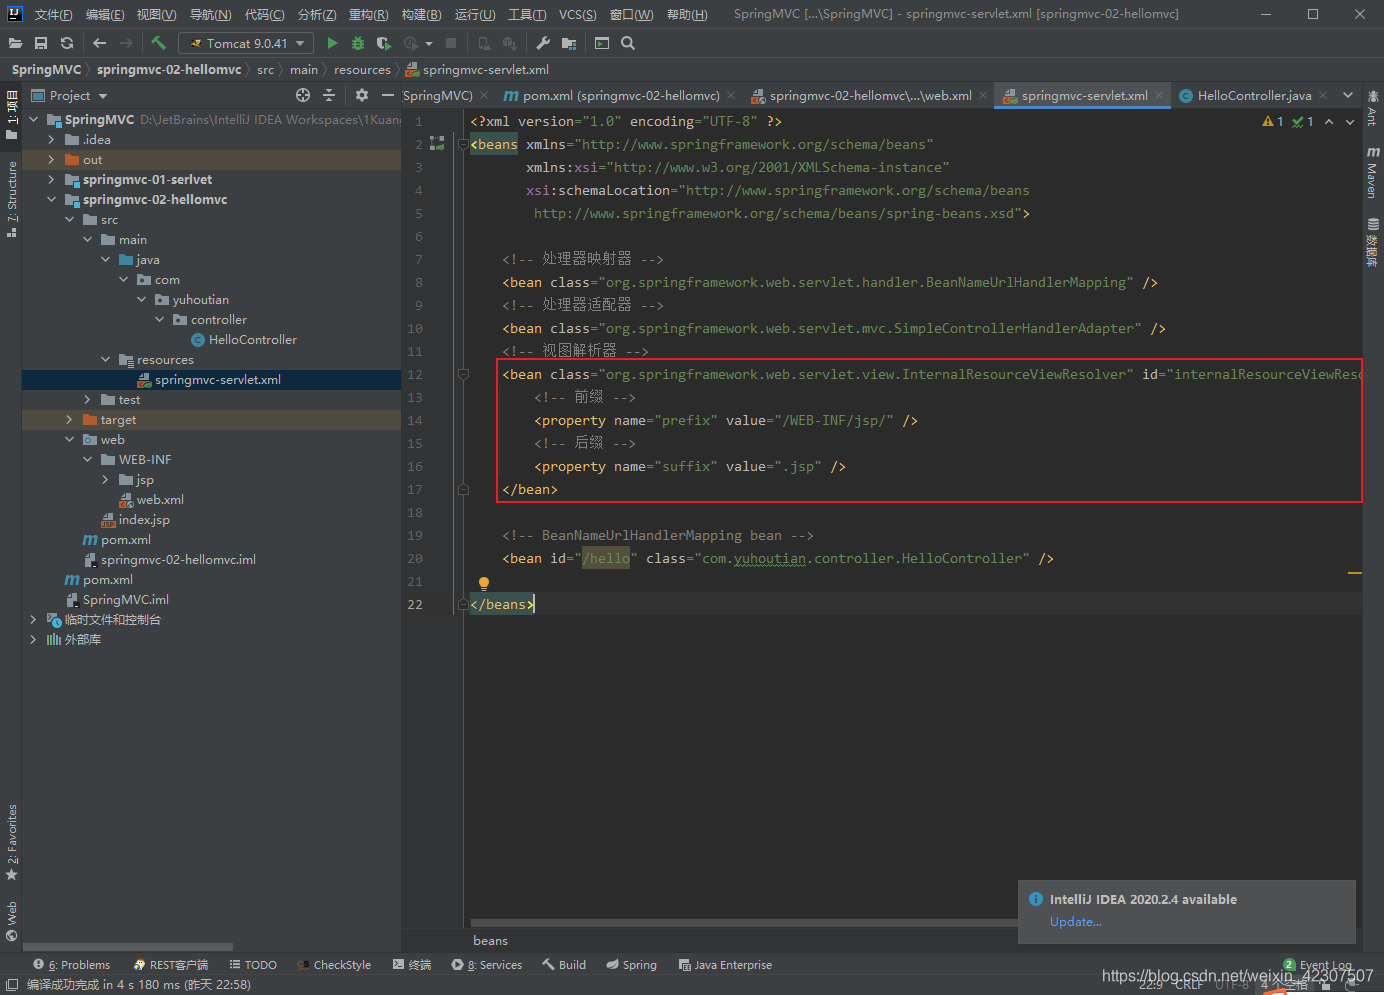The width and height of the screenshot is (1384, 995).
Task: Click the yellow intention light bulb
Action: coord(484,583)
